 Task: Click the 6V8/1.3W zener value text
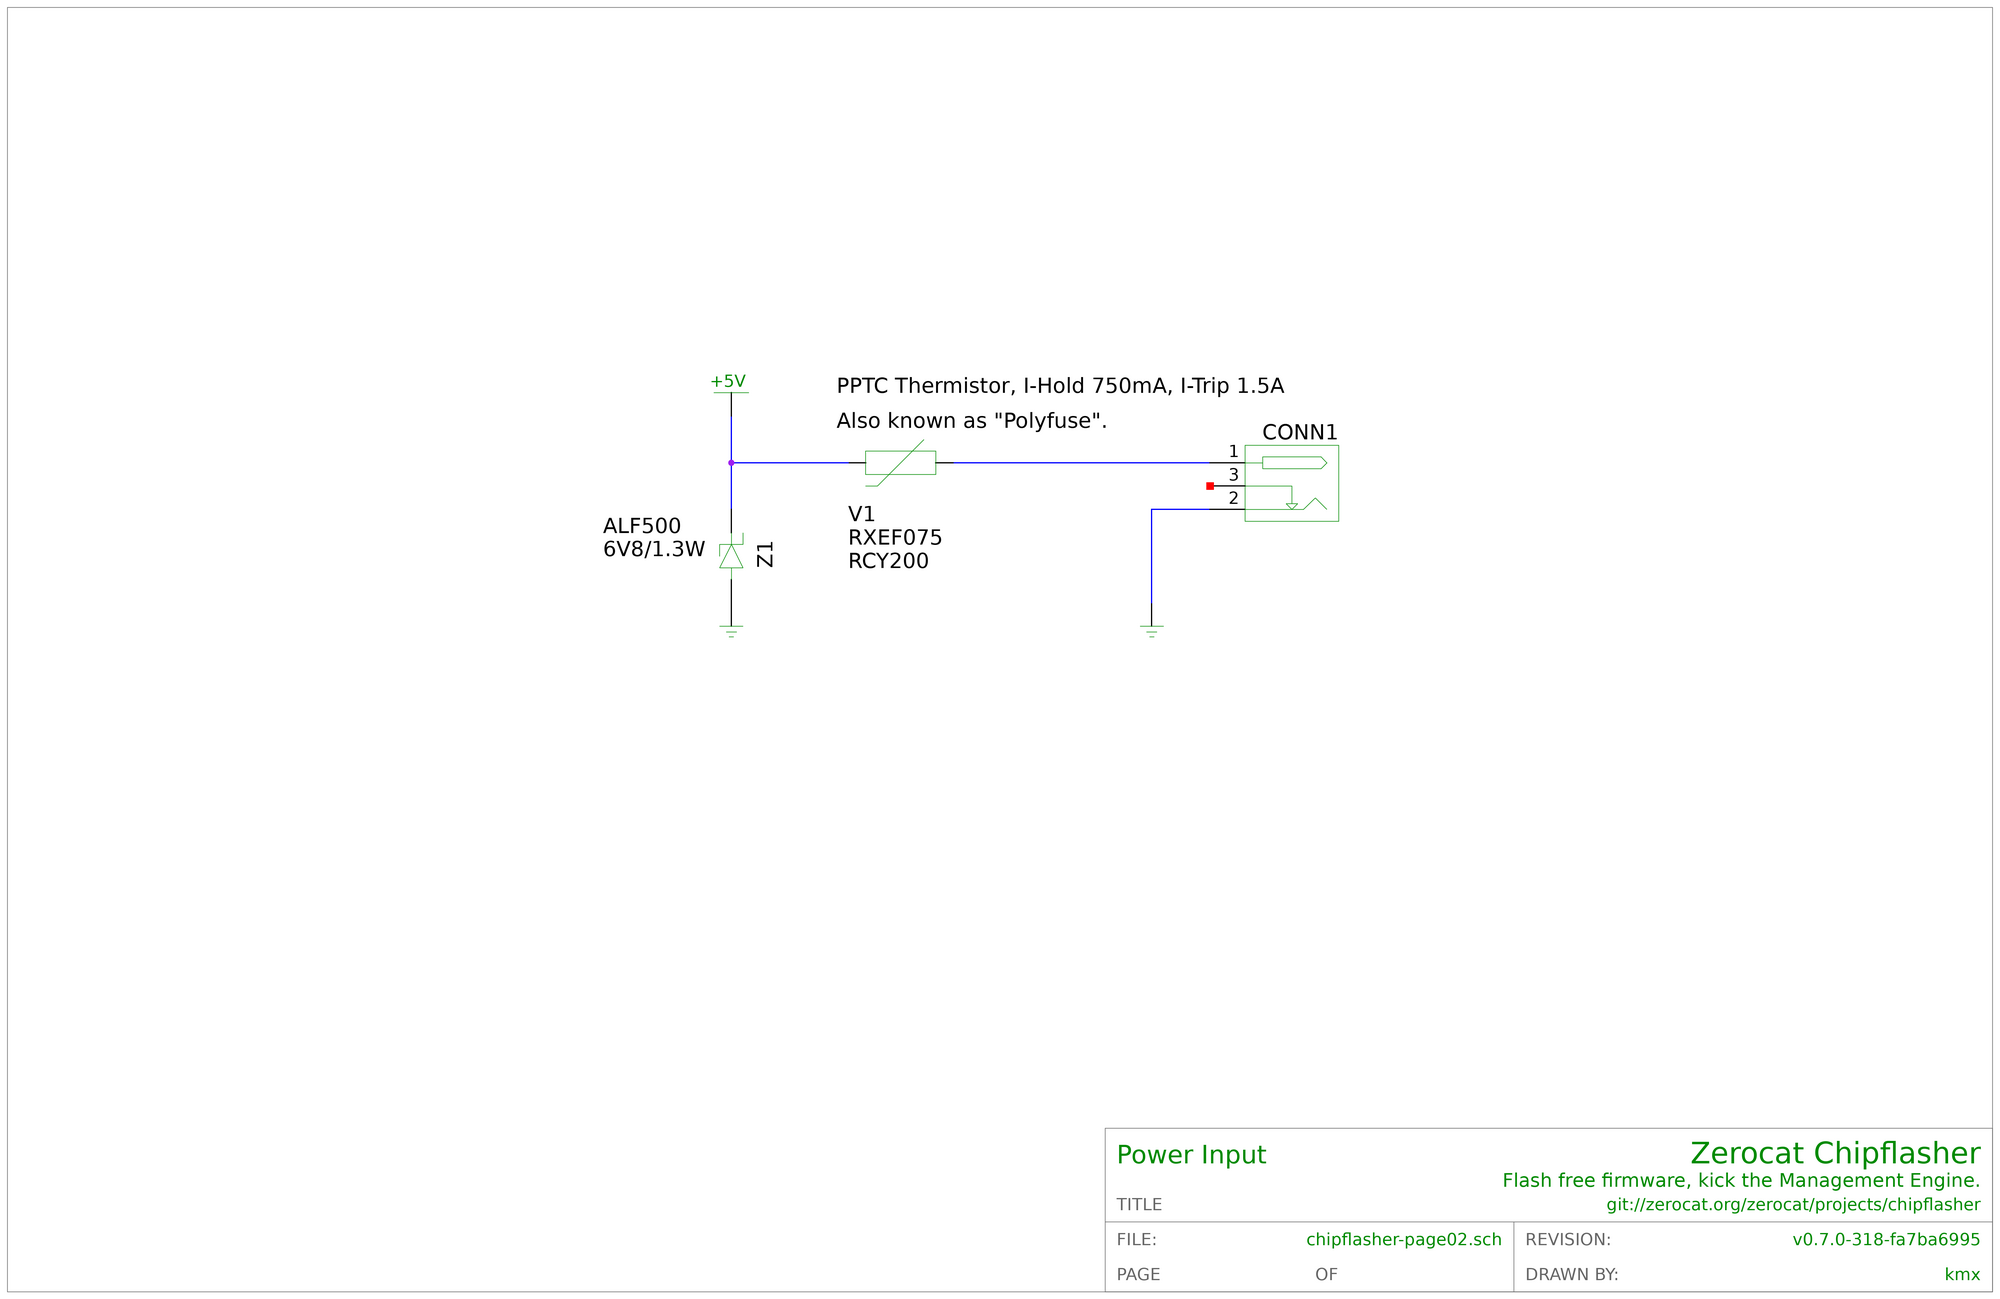(654, 549)
